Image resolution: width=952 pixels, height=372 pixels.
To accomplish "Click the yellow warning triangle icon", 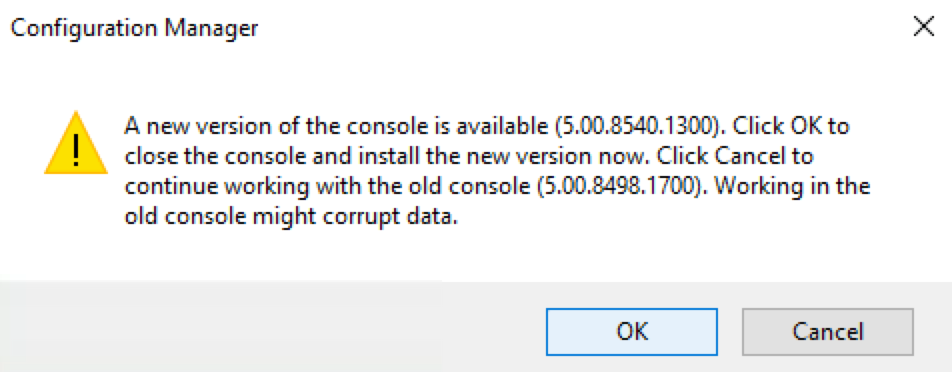I will [76, 143].
